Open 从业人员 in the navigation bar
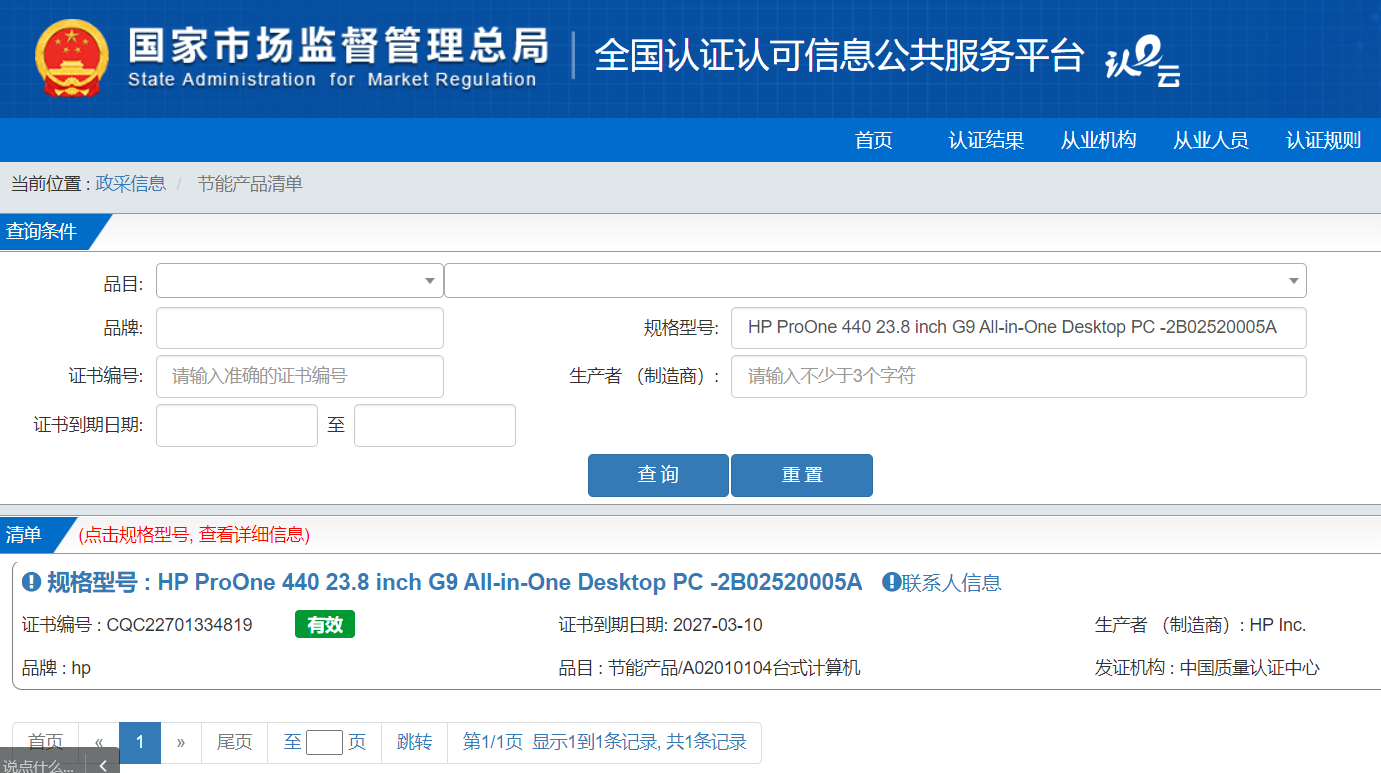The height and width of the screenshot is (773, 1381). [x=1210, y=140]
